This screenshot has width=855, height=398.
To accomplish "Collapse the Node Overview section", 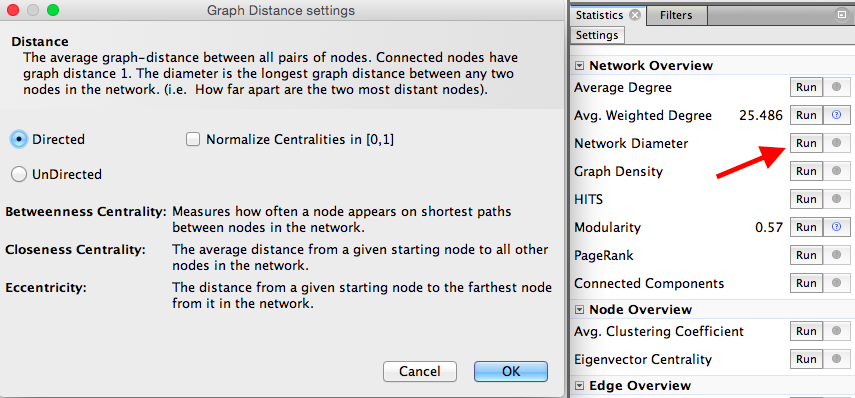I will (579, 310).
